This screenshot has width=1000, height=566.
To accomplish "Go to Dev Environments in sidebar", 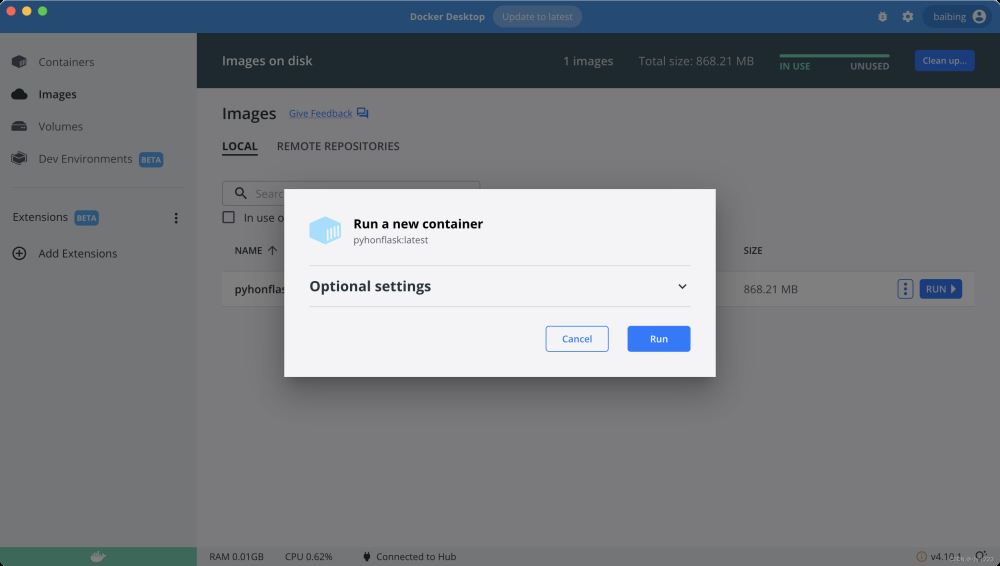I will point(85,158).
